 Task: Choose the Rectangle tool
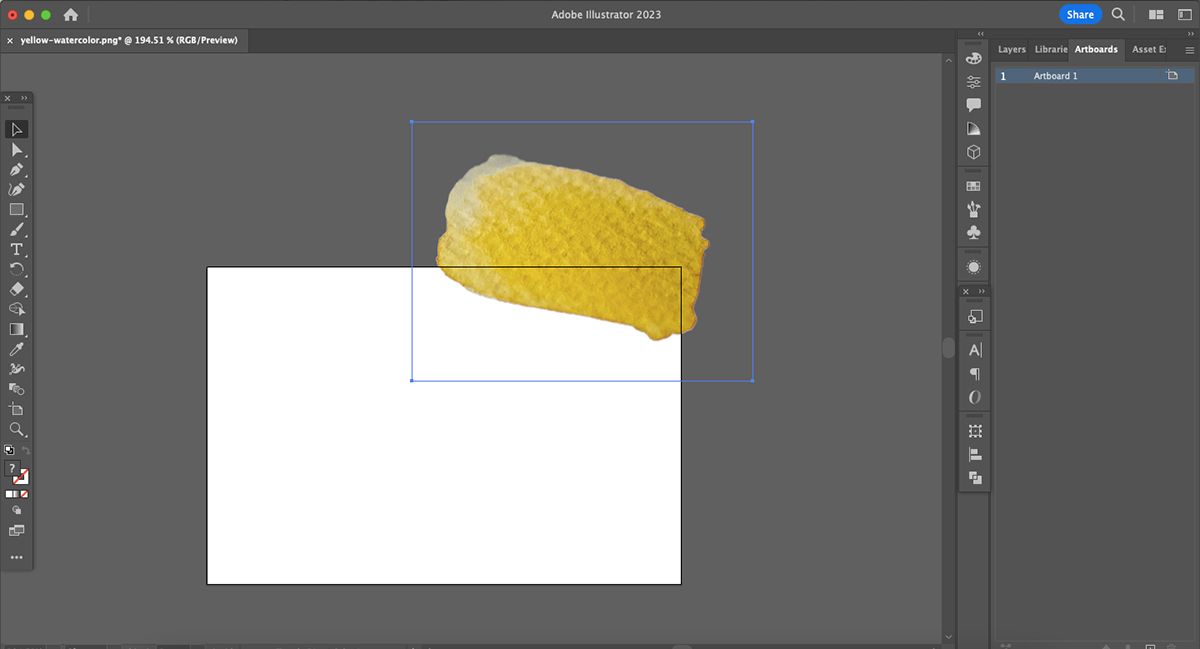[16, 210]
